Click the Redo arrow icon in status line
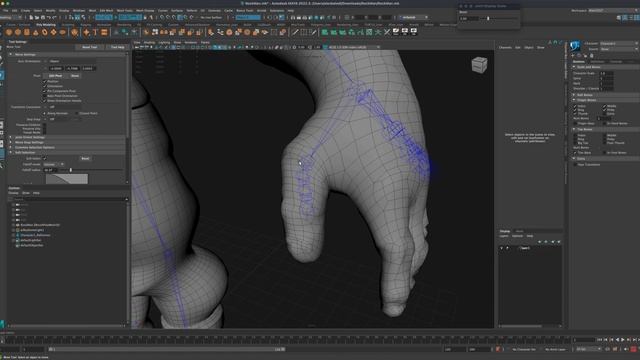640x360 pixels. point(54,18)
